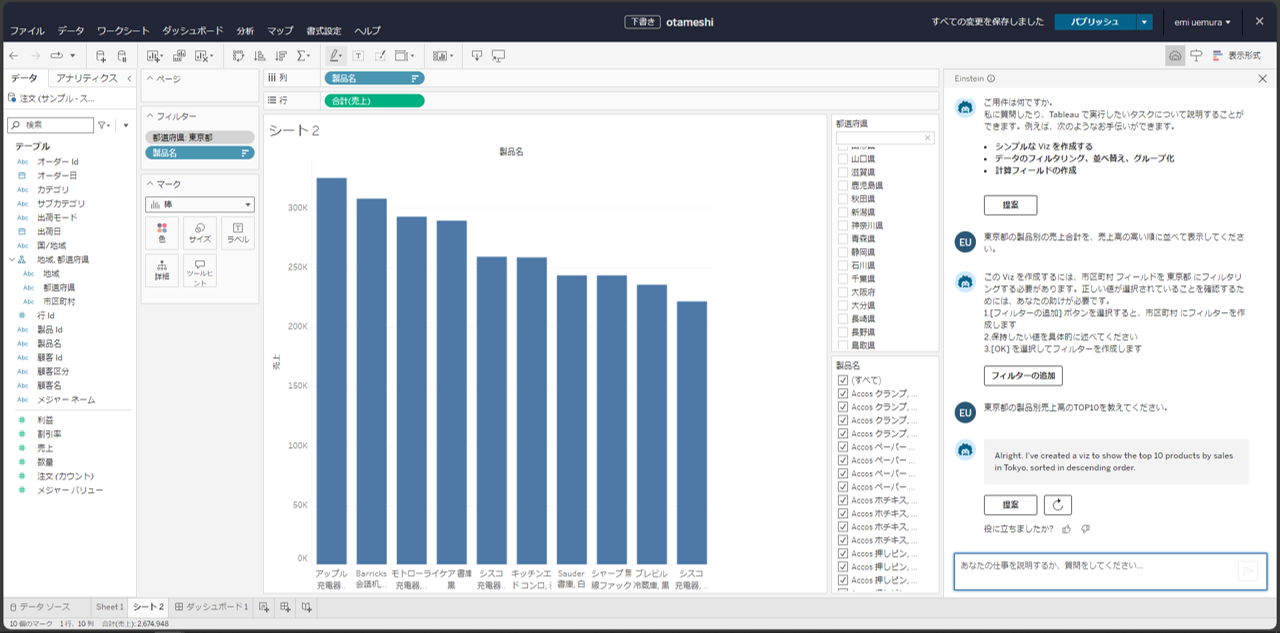Click the sort ascending toolbar icon
1280x633 pixels.
pos(260,56)
